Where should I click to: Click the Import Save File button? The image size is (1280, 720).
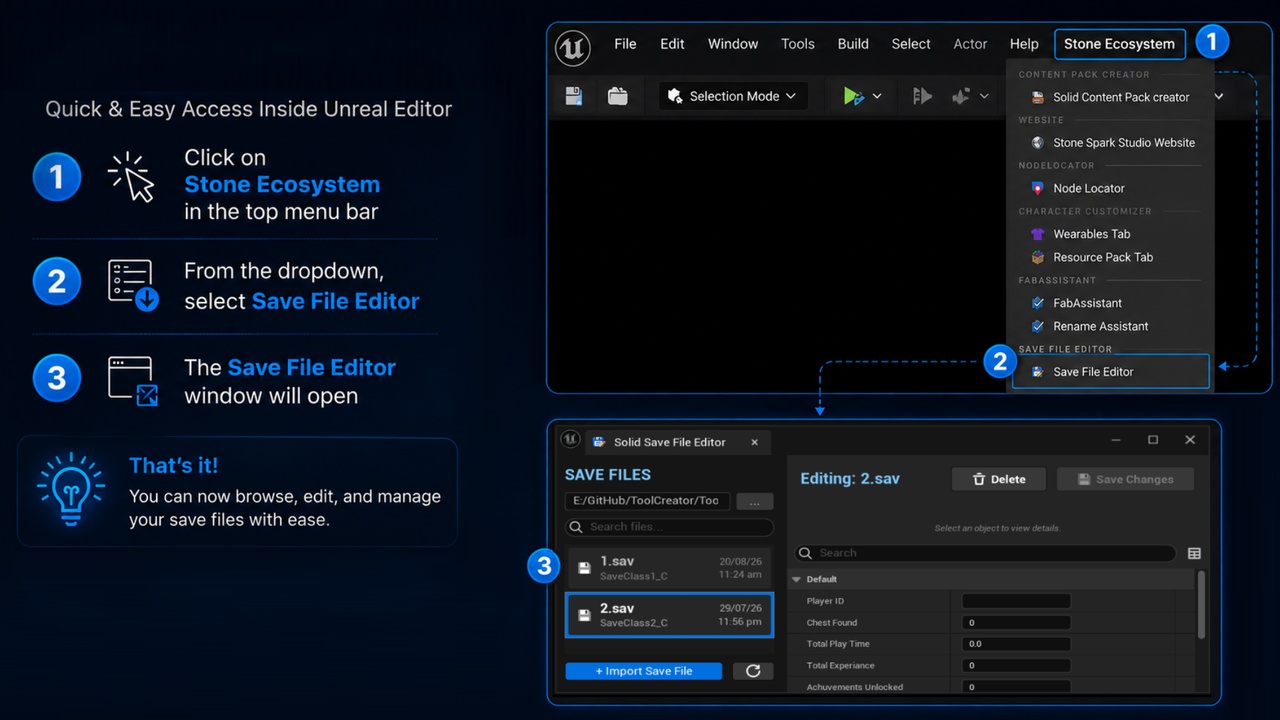tap(644, 671)
